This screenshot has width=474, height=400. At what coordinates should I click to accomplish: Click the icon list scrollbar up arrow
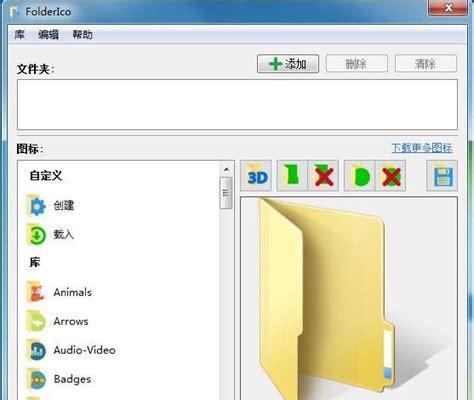point(226,169)
